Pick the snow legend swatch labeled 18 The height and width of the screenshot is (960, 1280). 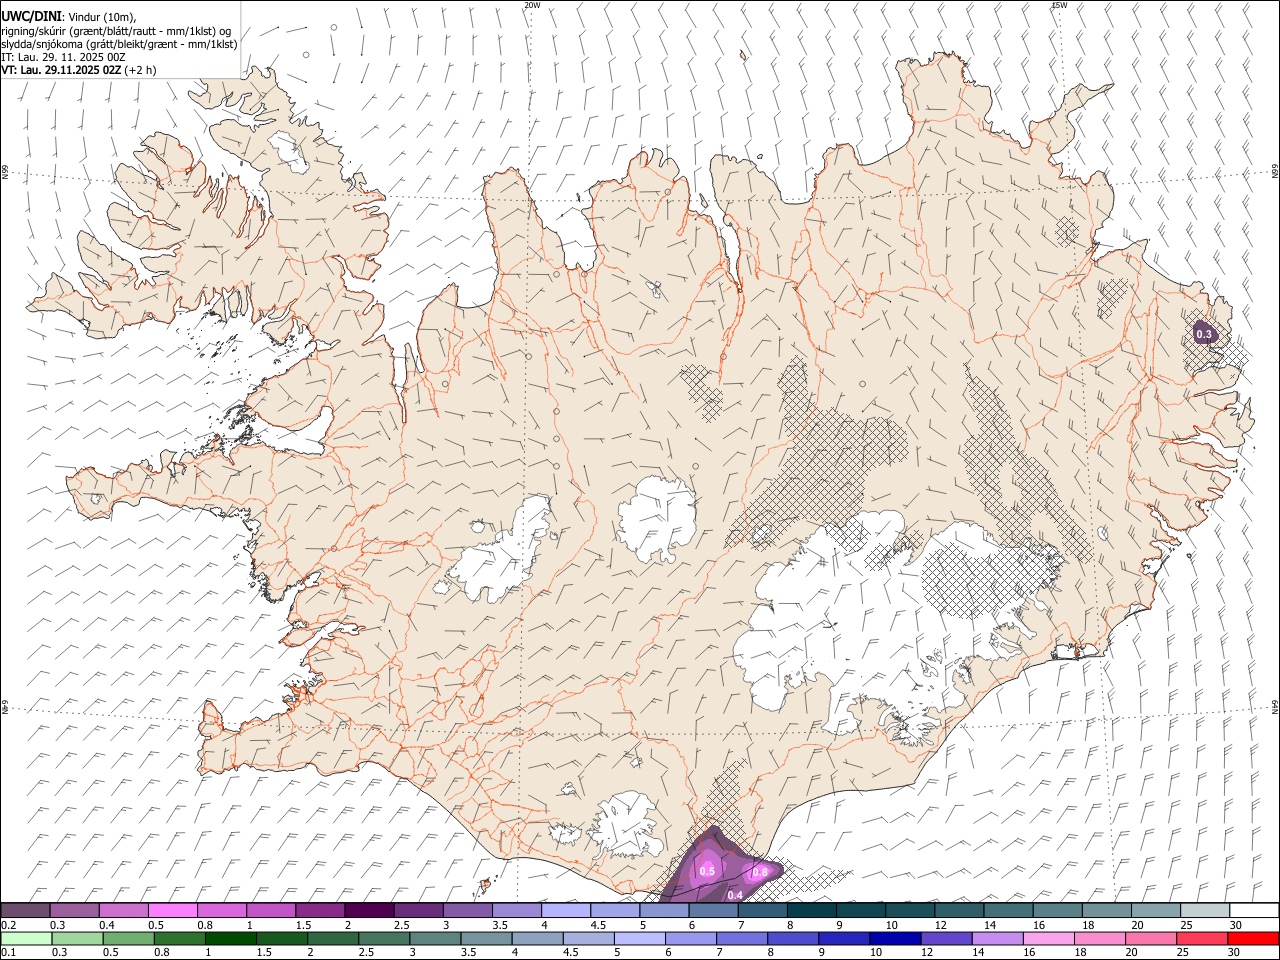[1107, 910]
